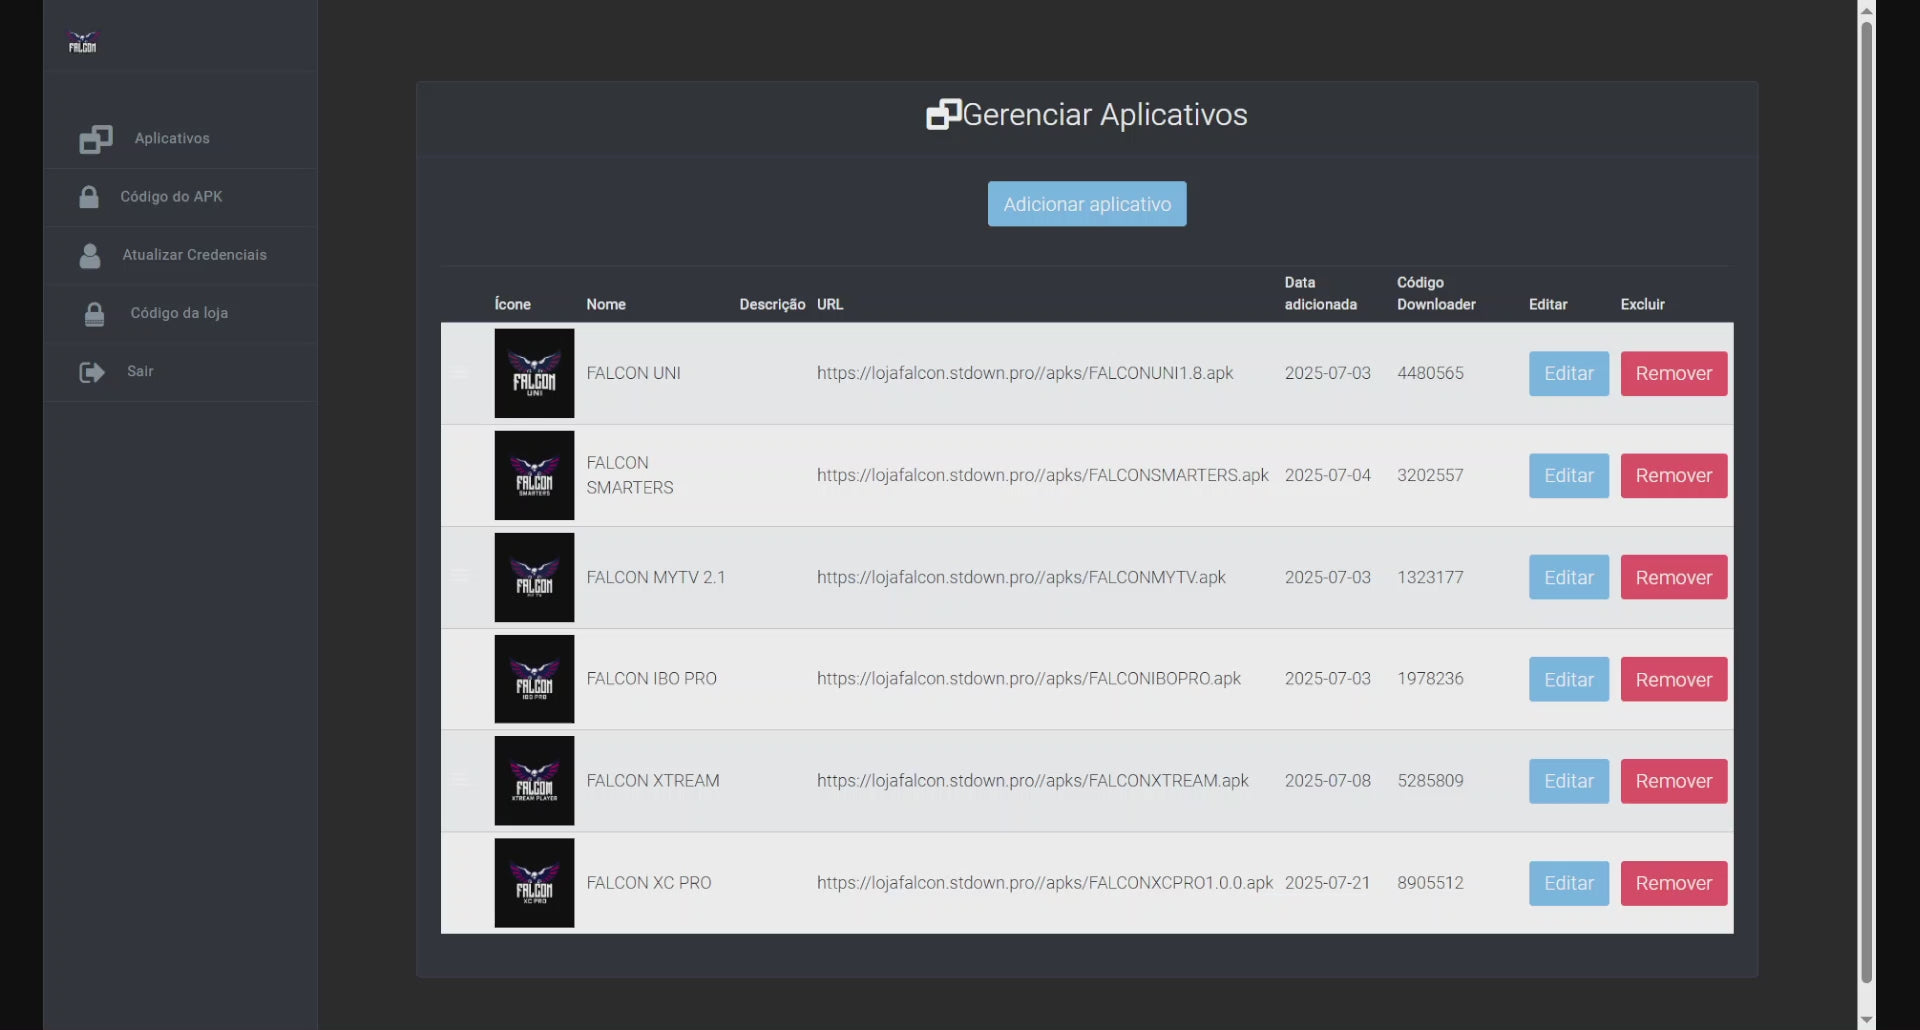Remove the FALCON SMARTERS application
Screen dimensions: 1920x1030
click(1673, 475)
